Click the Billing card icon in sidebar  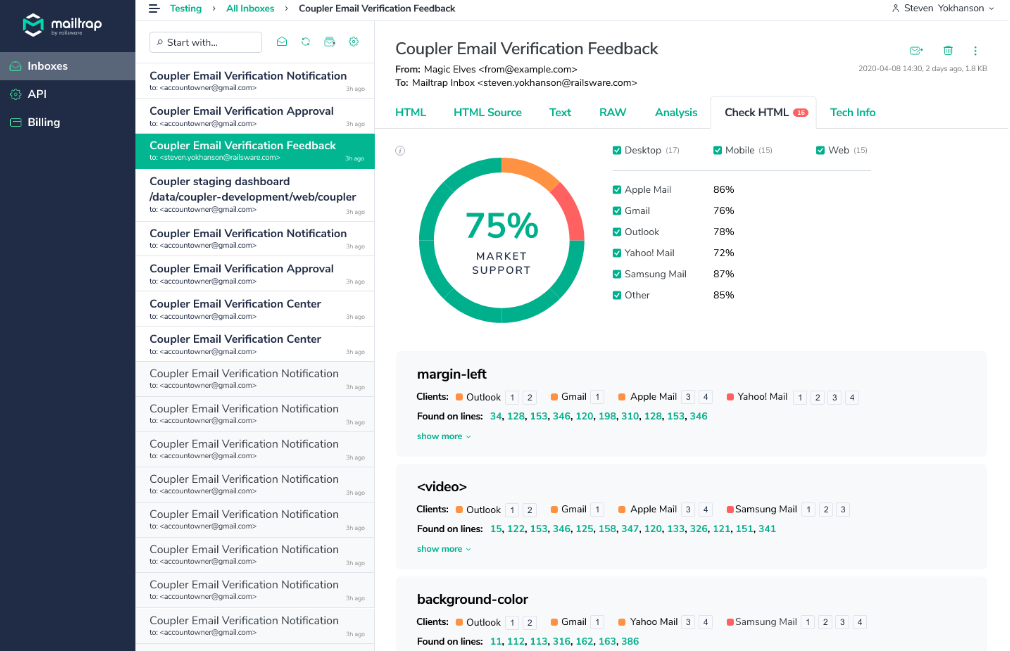[15, 122]
